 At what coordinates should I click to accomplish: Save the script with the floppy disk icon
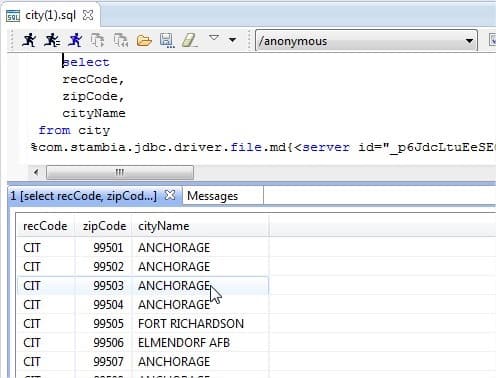pos(167,41)
